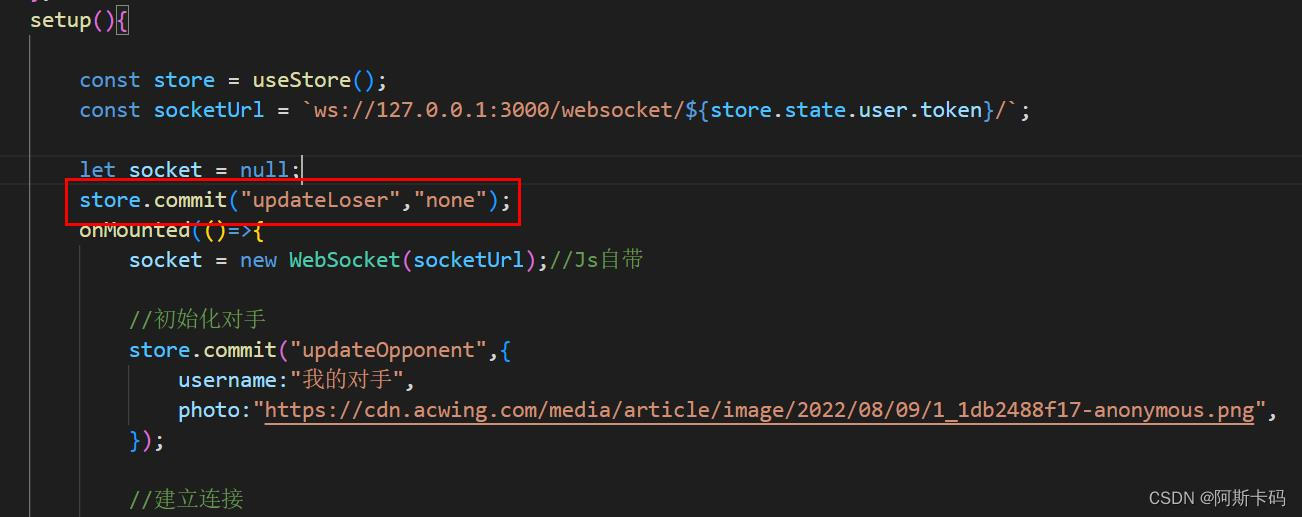Click 'store.state.user.token' inside template string
The height and width of the screenshot is (517, 1302).
point(846,110)
